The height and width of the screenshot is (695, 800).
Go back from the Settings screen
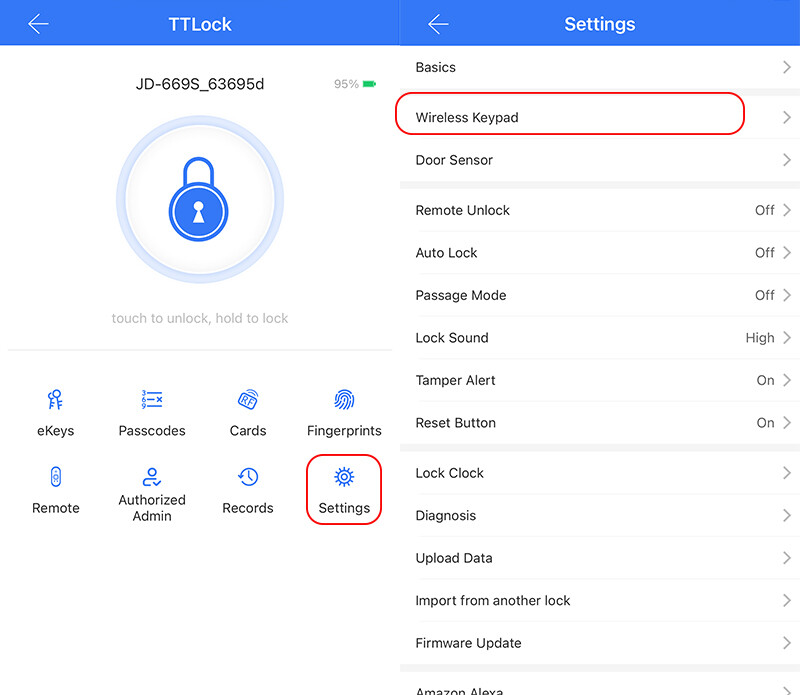pos(438,24)
